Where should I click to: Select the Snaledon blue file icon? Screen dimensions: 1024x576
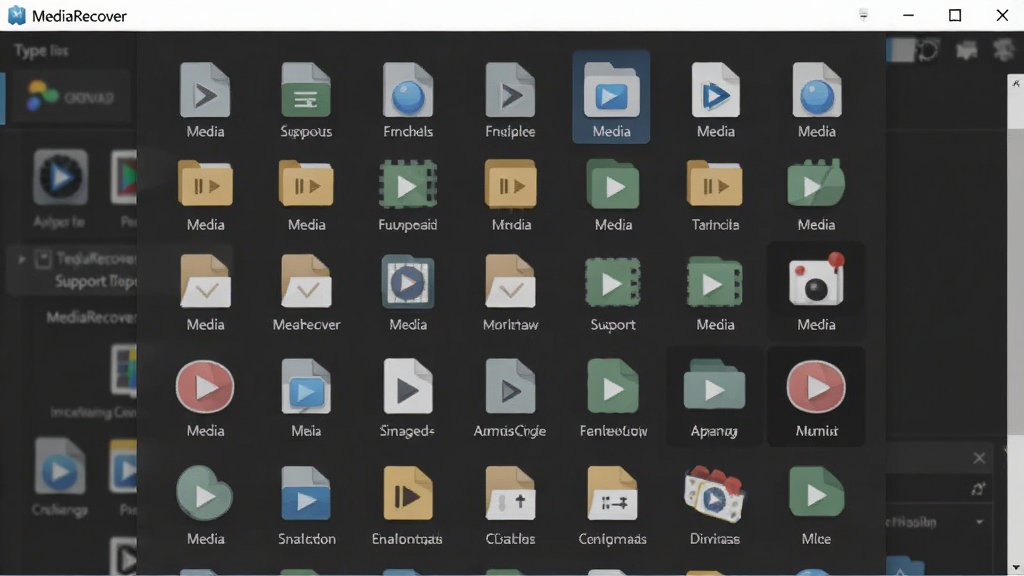[306, 494]
